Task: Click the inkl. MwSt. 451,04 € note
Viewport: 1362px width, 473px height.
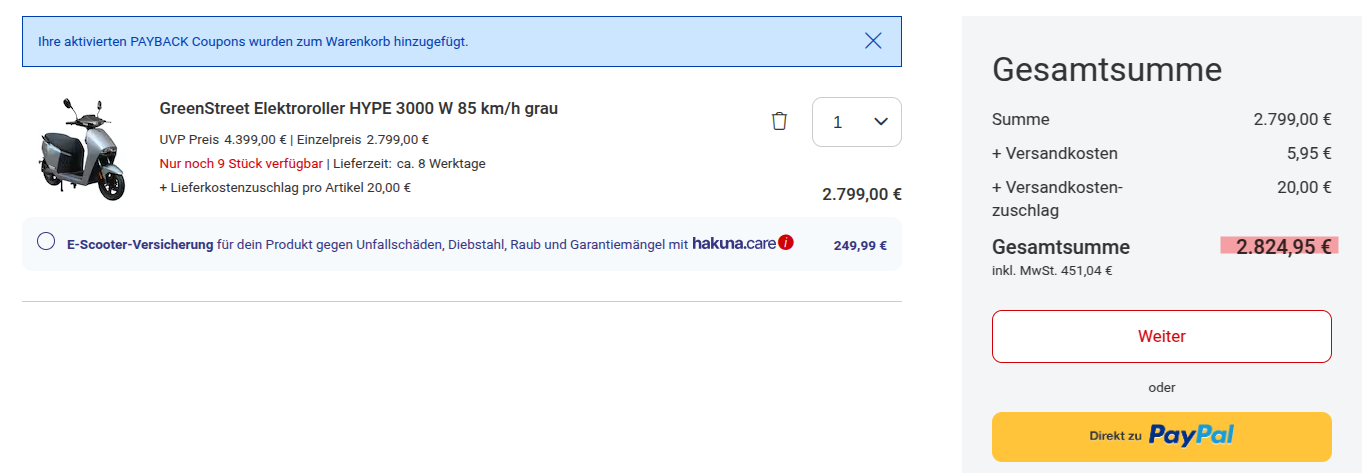Action: tap(1052, 269)
